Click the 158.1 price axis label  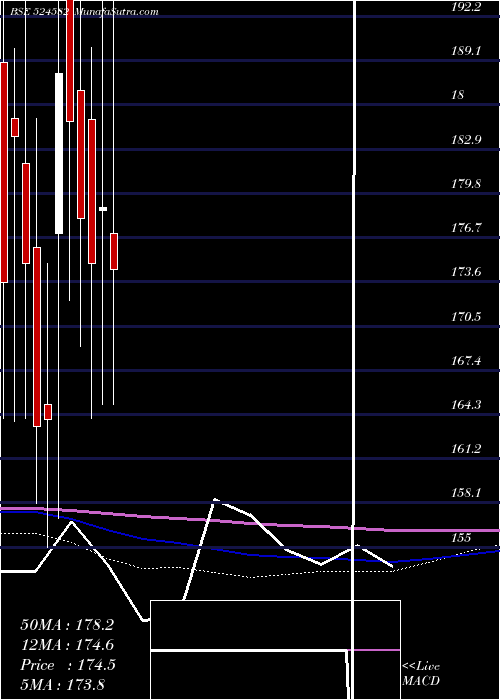pyautogui.click(x=465, y=493)
